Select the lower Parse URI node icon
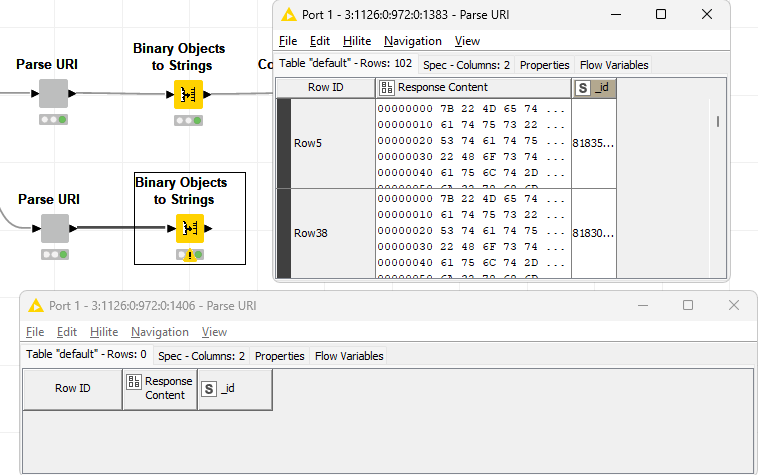The image size is (758, 475). click(54, 228)
